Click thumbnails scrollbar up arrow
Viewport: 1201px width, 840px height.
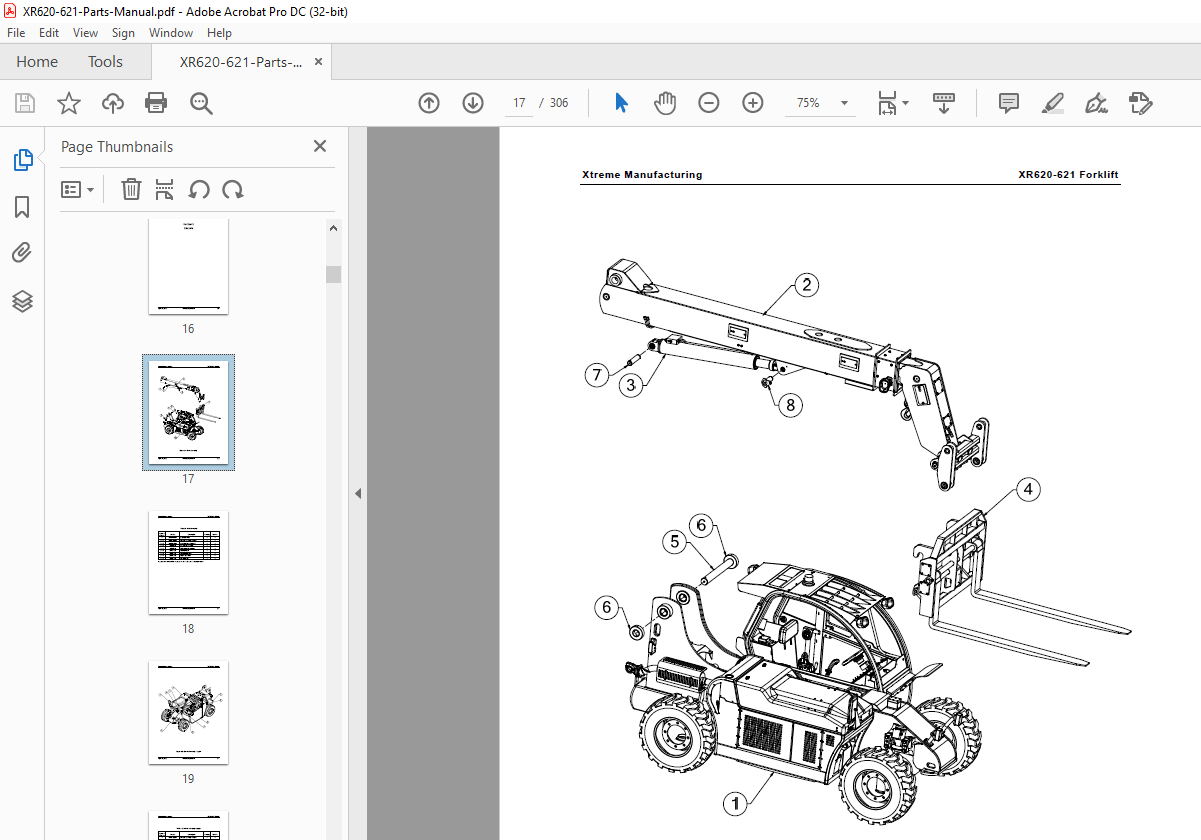click(334, 228)
